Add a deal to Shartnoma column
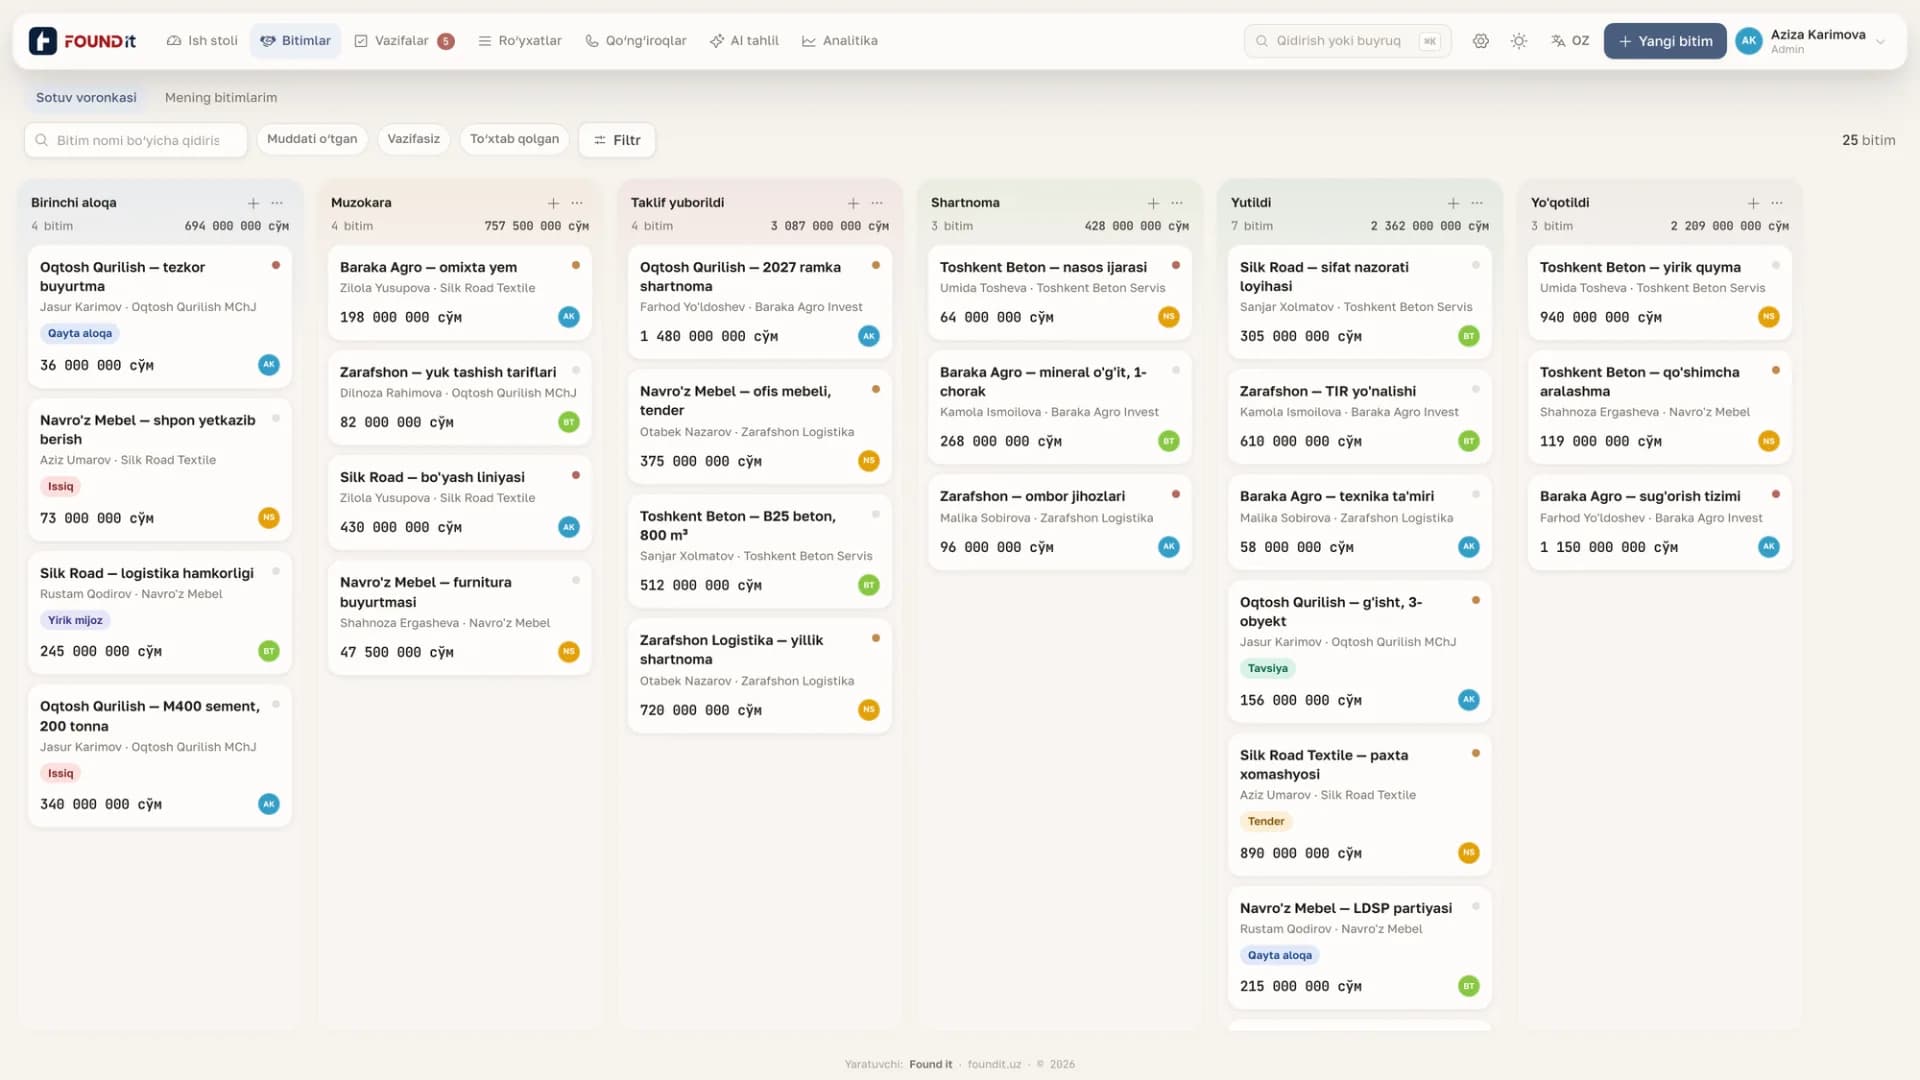This screenshot has width=1920, height=1080. pos(1153,203)
